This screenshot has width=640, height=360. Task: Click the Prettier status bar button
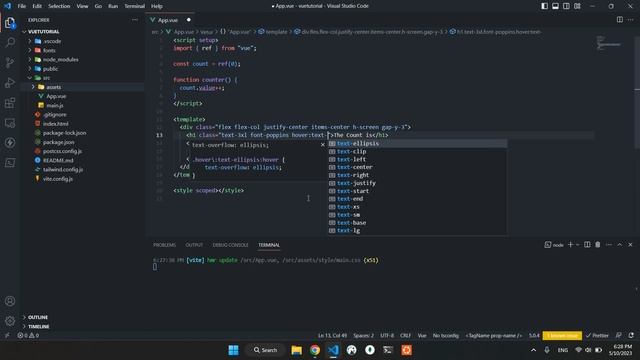coord(597,336)
